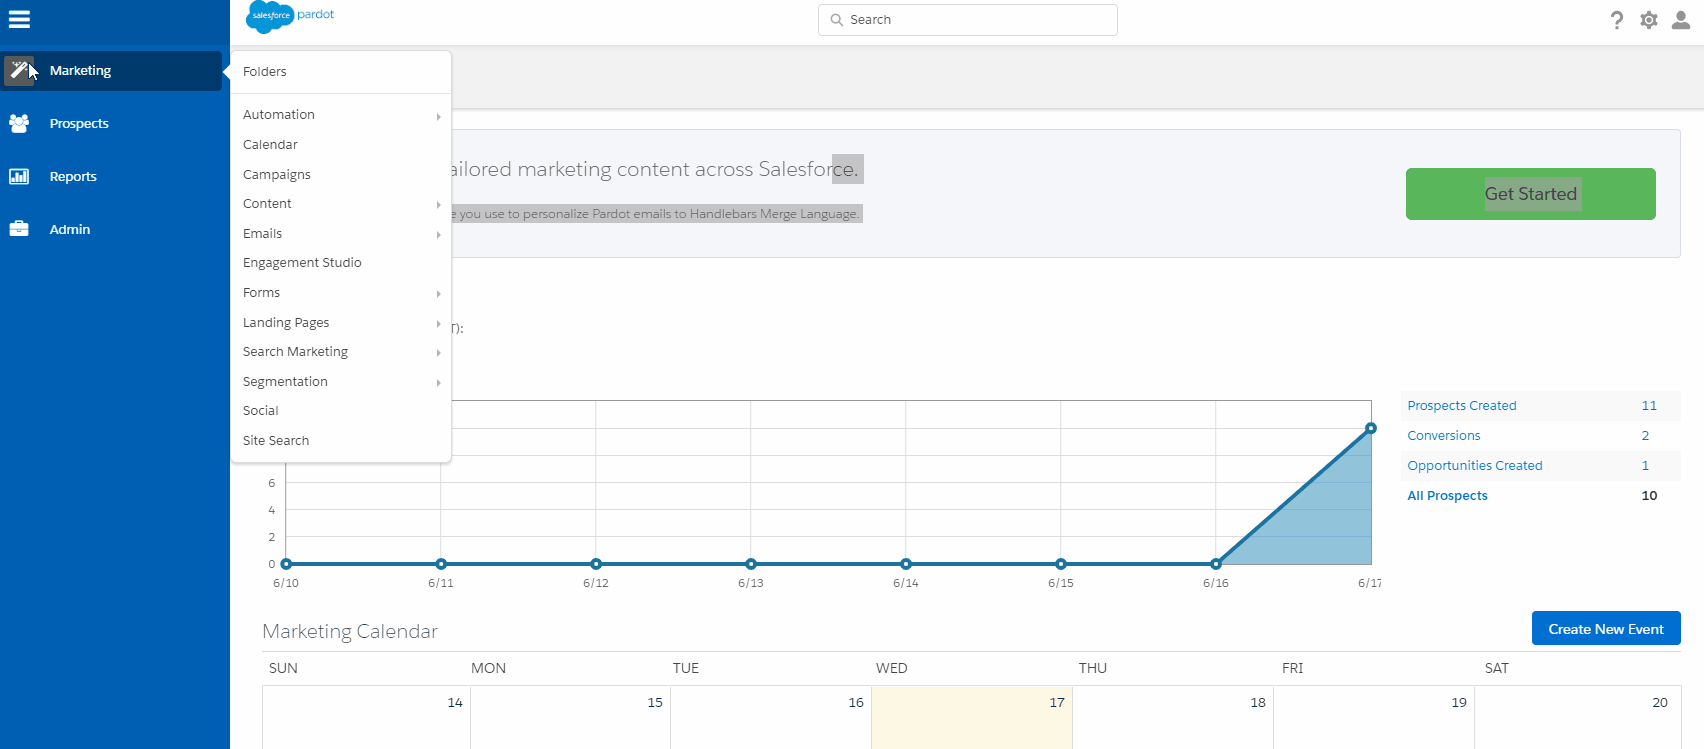The height and width of the screenshot is (749, 1704).
Task: Click the Admin briefcase icon
Action: click(x=19, y=229)
